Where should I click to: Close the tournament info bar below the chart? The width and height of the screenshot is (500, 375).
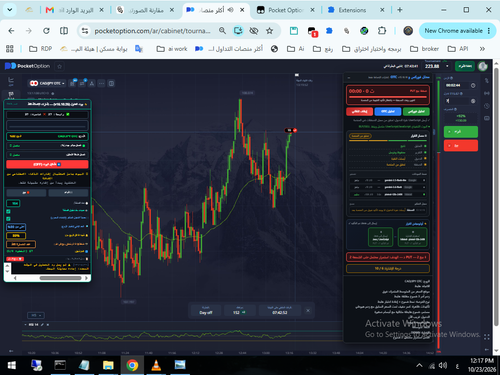point(308,310)
